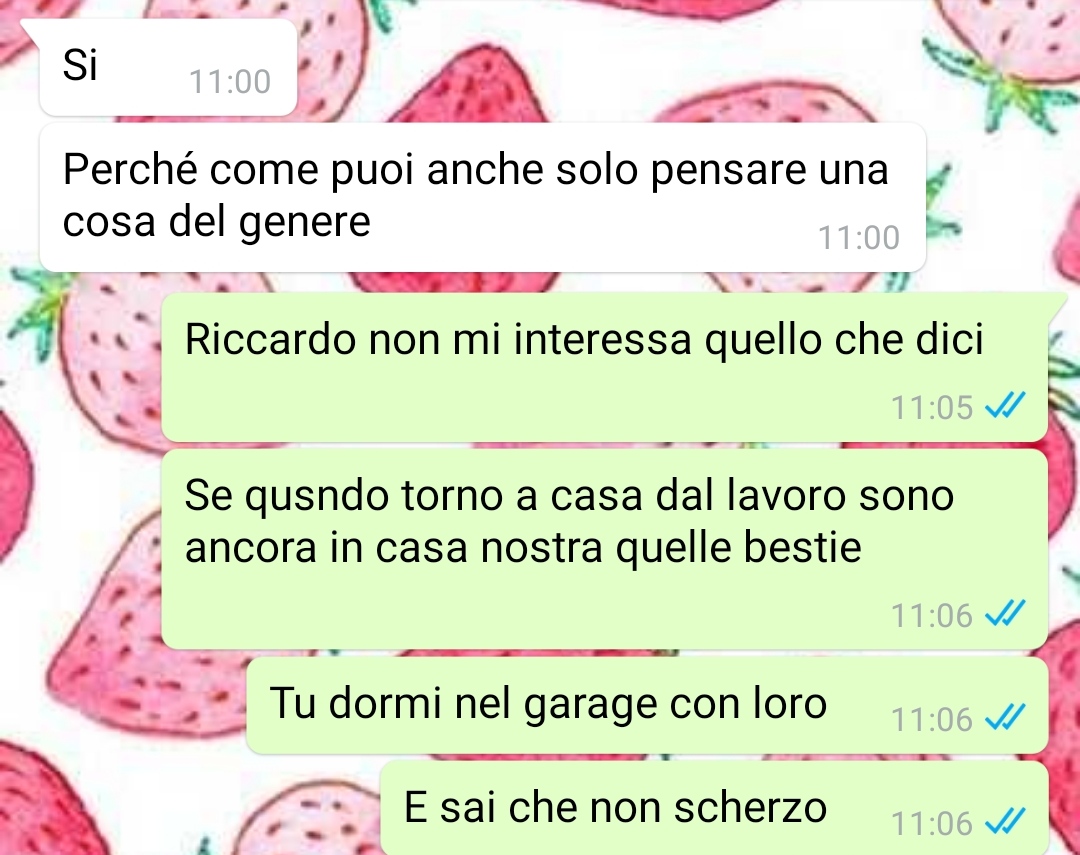1080x855 pixels.
Task: Tap the 11:06 timestamp on 'quelle bestie' message
Action: pos(932,615)
